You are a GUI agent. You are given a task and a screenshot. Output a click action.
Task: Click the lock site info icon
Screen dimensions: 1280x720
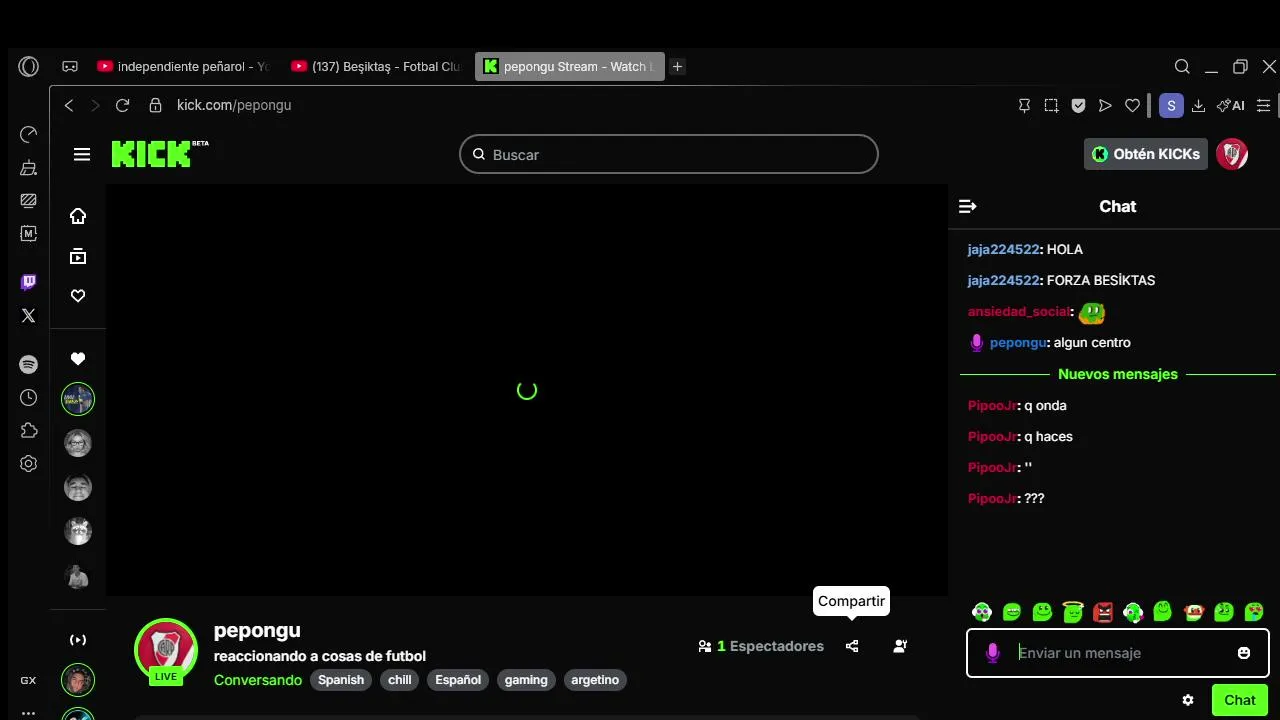pyautogui.click(x=155, y=105)
